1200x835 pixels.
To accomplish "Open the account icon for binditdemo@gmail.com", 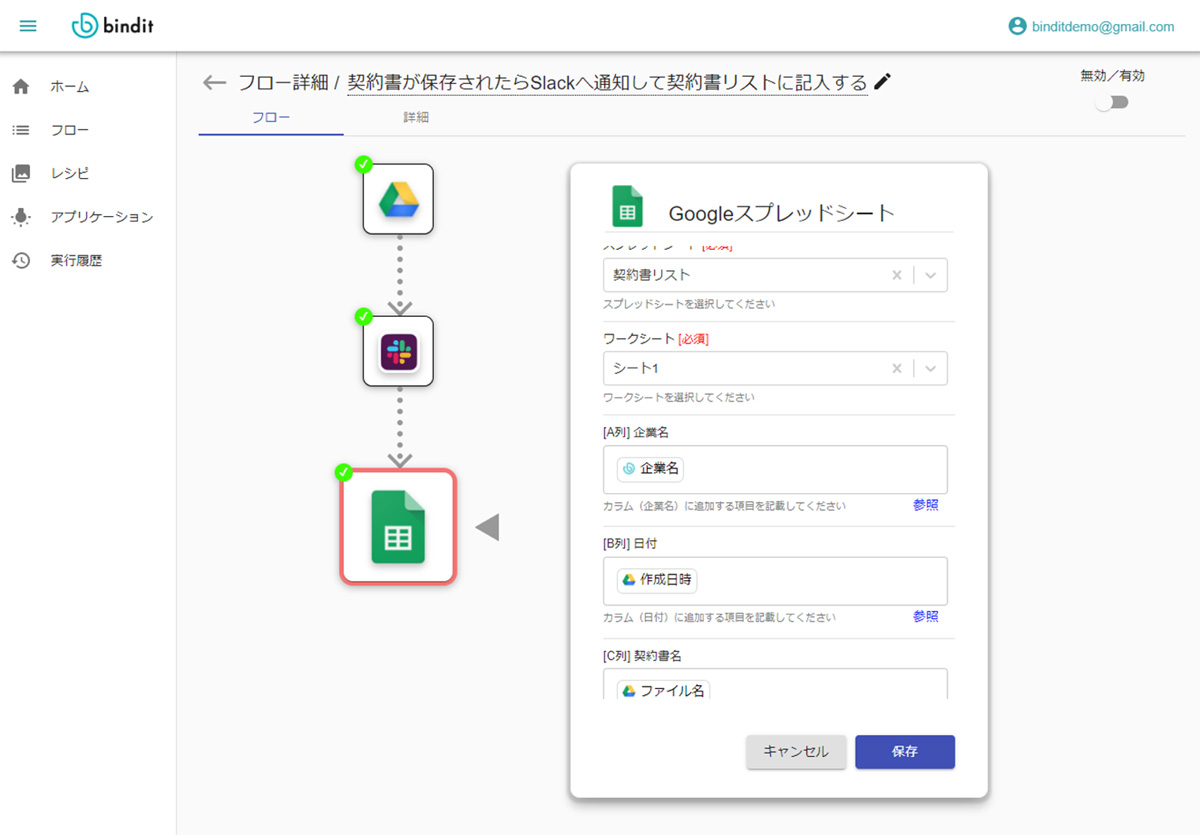I will click(x=1018, y=26).
